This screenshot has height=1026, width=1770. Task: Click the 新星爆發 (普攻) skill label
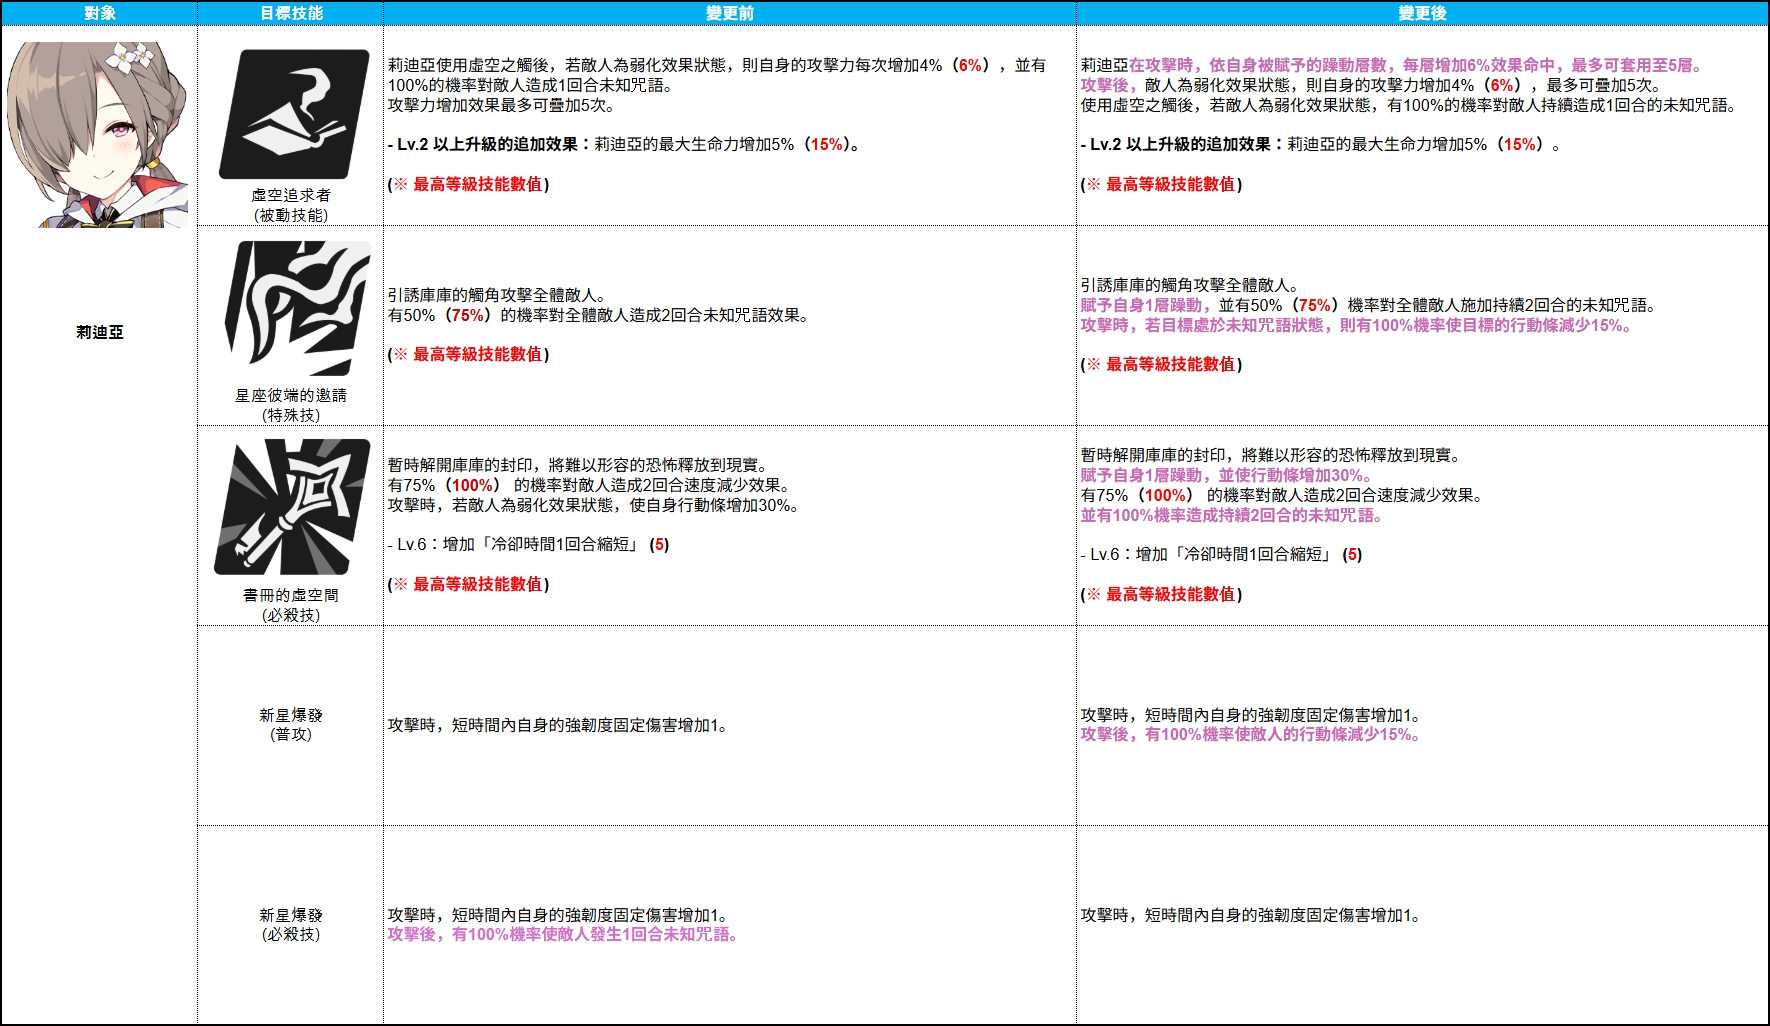[291, 724]
